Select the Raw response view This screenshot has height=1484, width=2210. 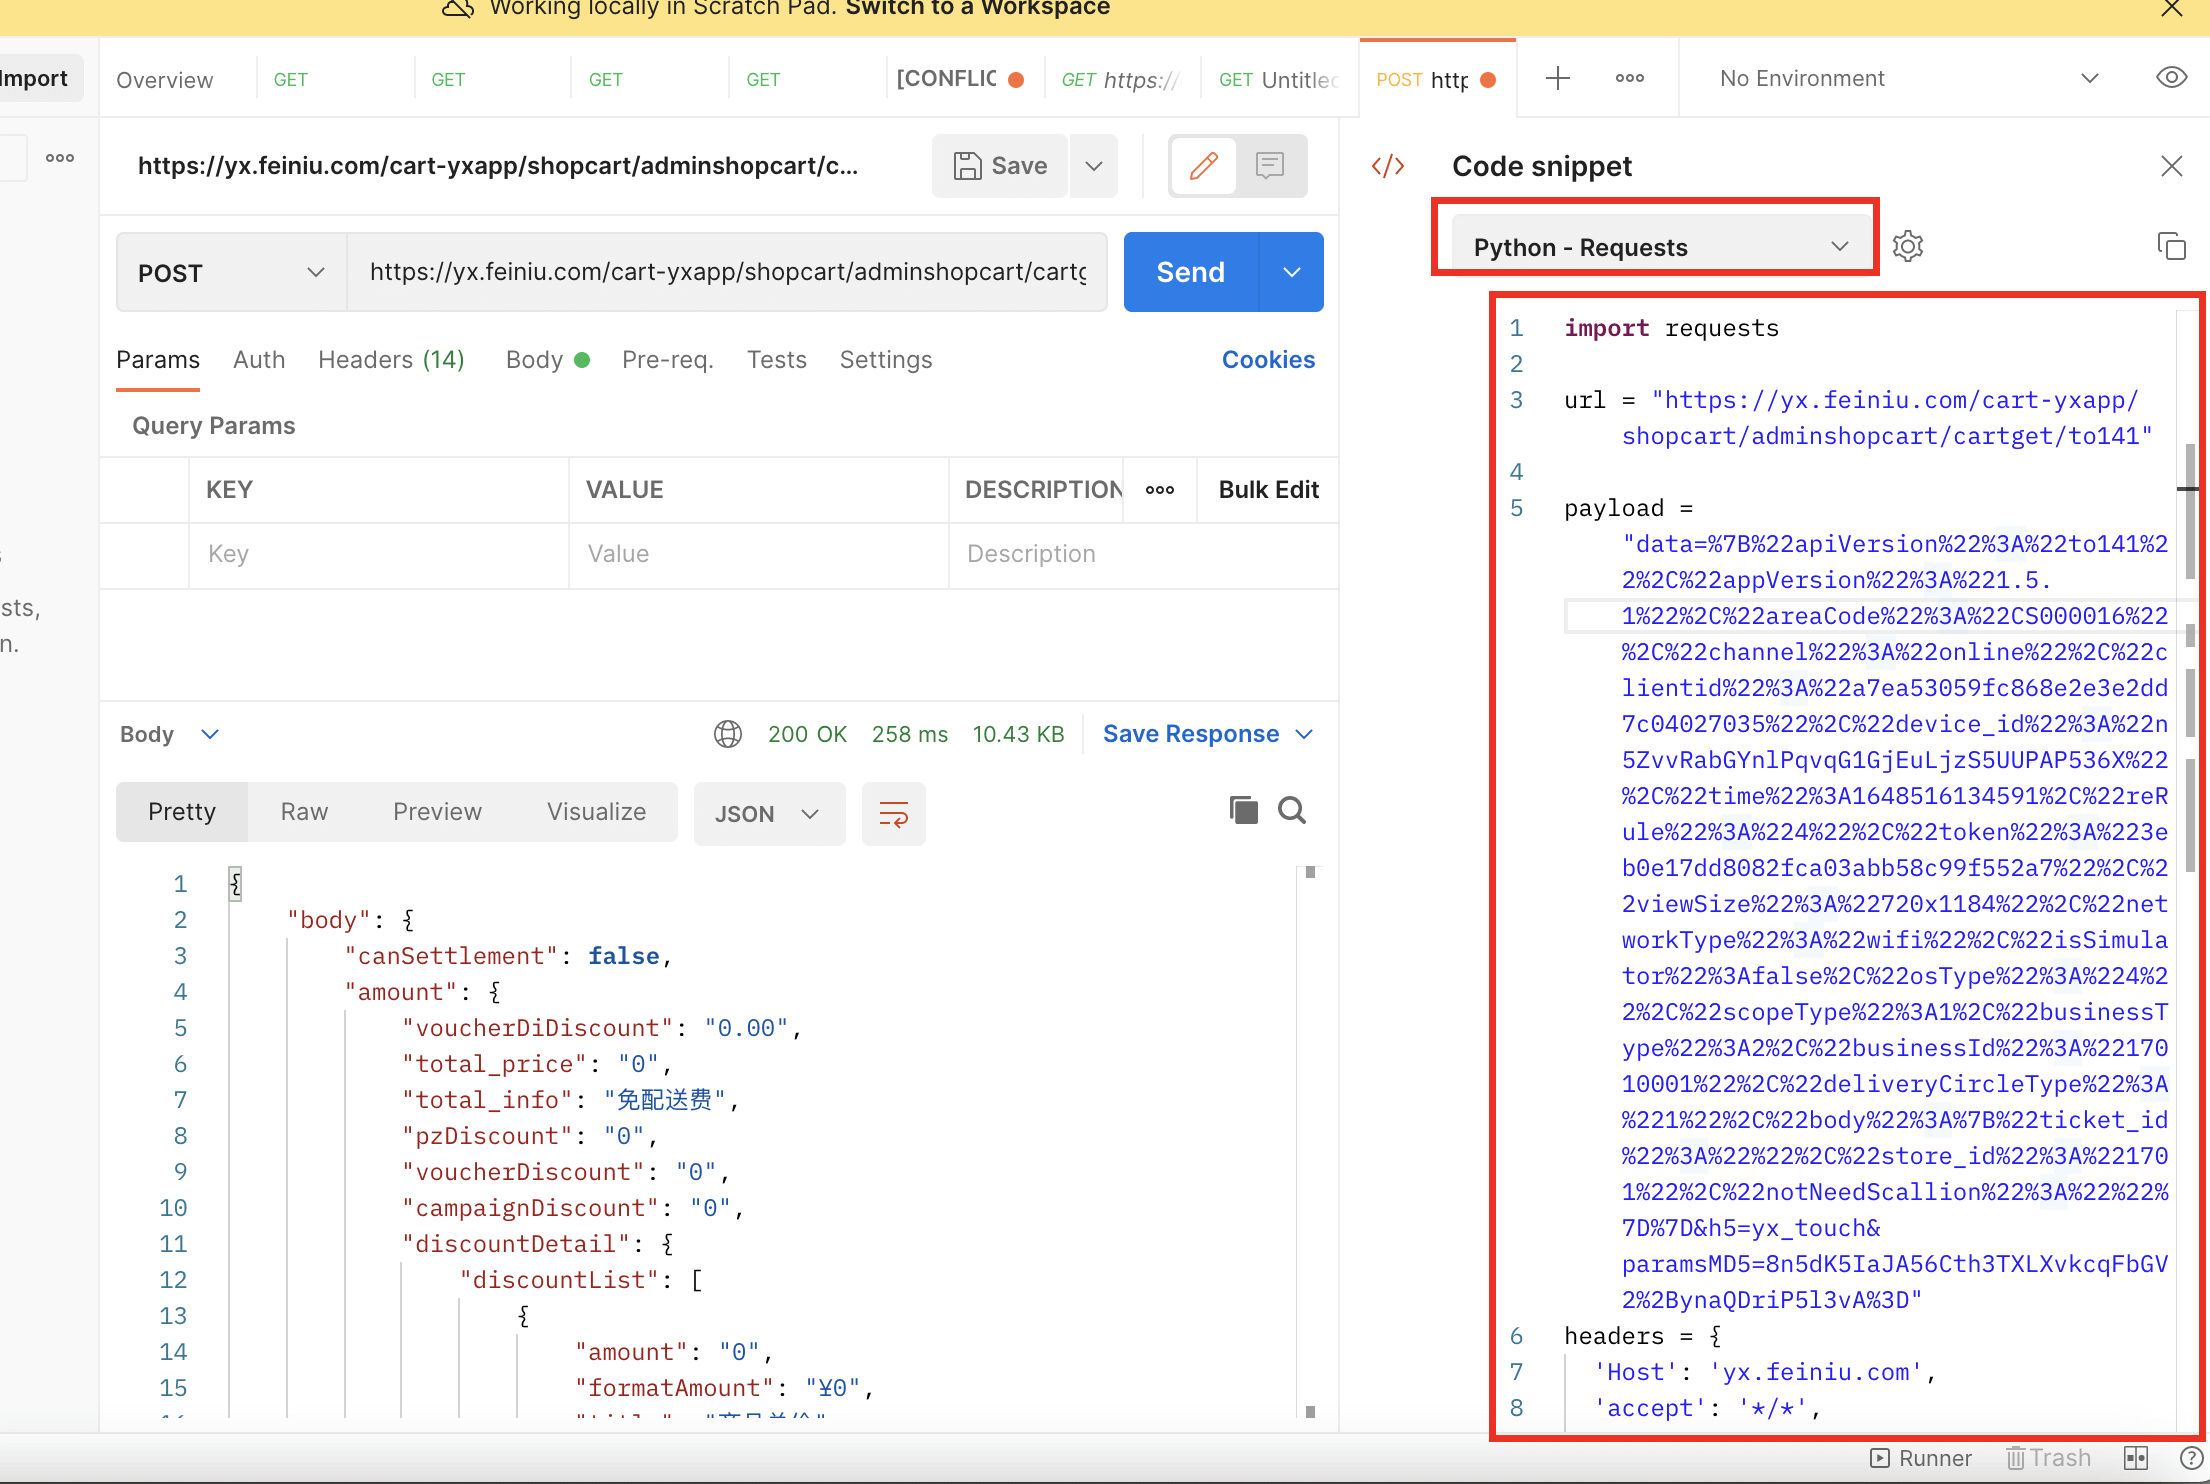point(304,812)
